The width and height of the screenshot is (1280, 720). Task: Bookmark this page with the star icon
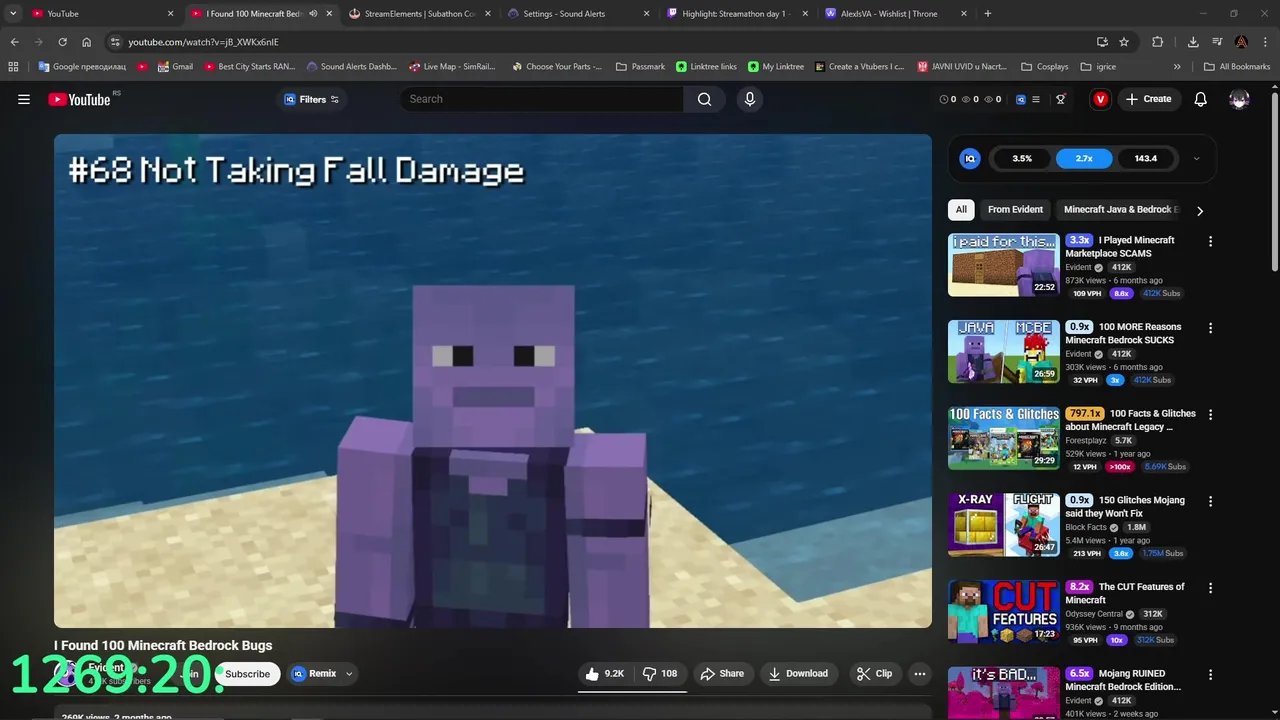pyautogui.click(x=1124, y=42)
